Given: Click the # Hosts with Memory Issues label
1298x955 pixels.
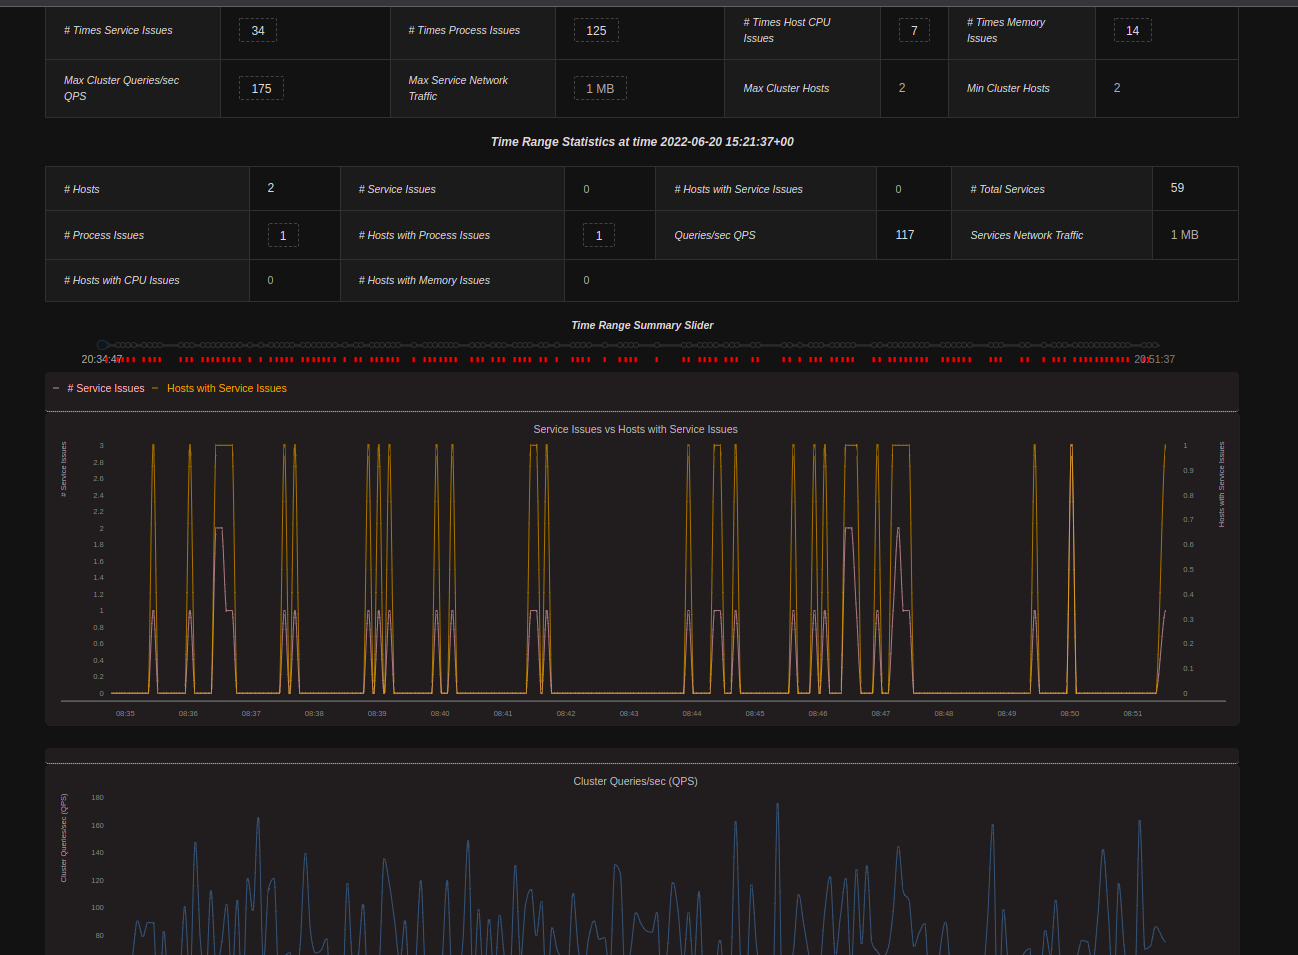Looking at the screenshot, I should (x=424, y=280).
